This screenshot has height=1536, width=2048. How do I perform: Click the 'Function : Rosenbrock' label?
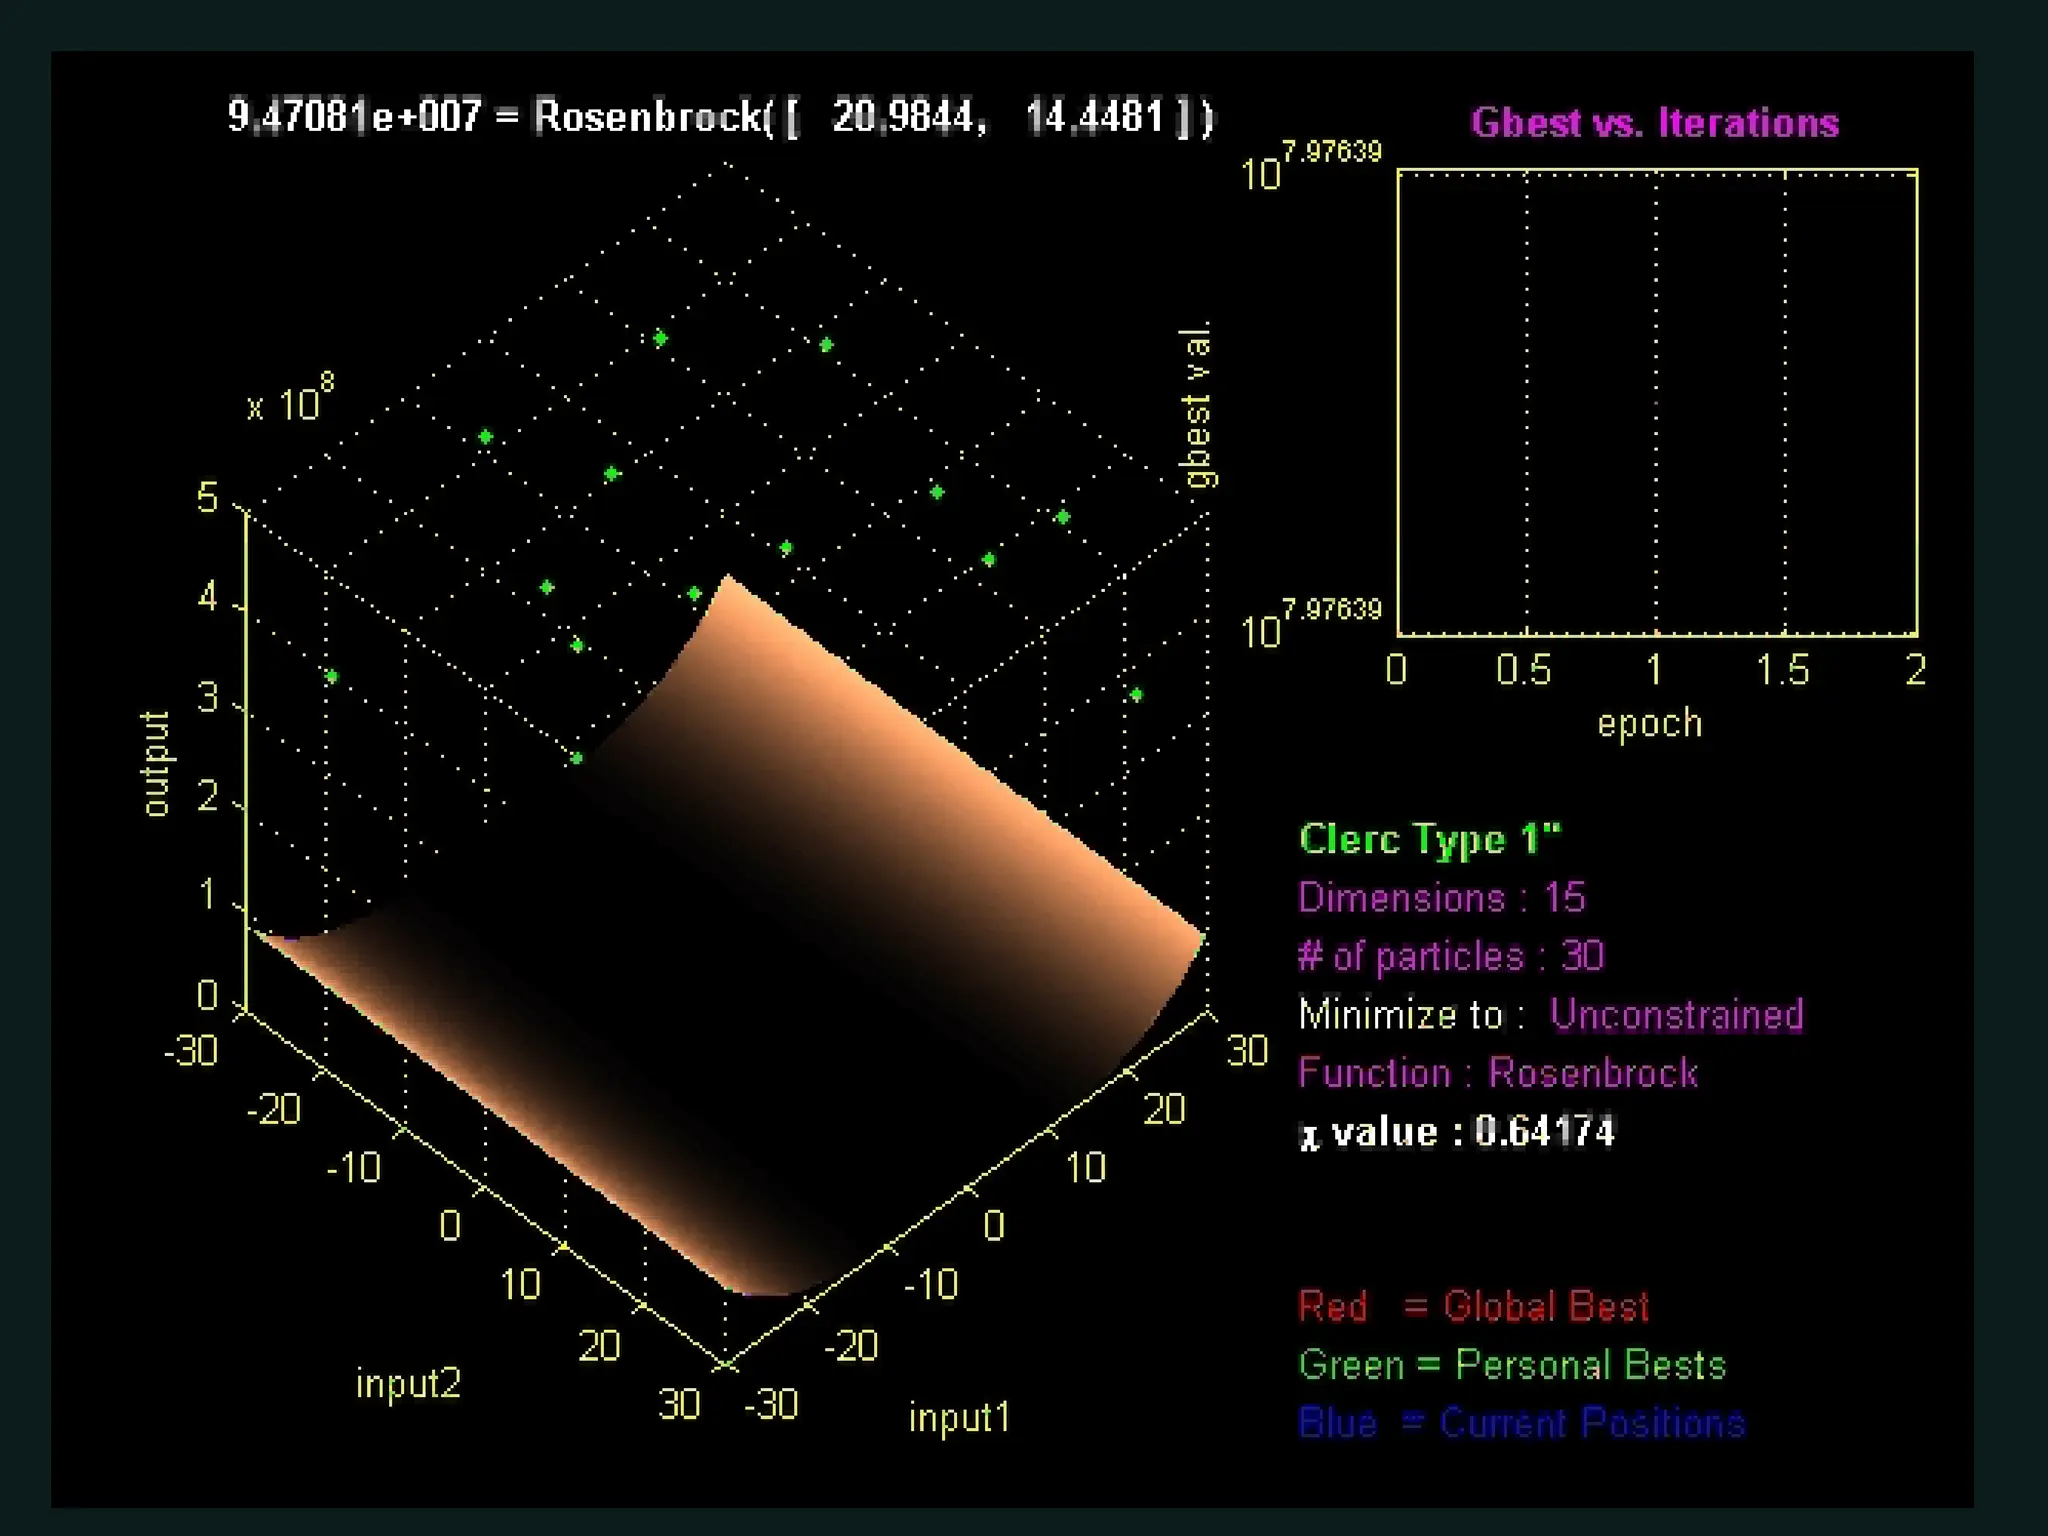click(x=1497, y=1073)
